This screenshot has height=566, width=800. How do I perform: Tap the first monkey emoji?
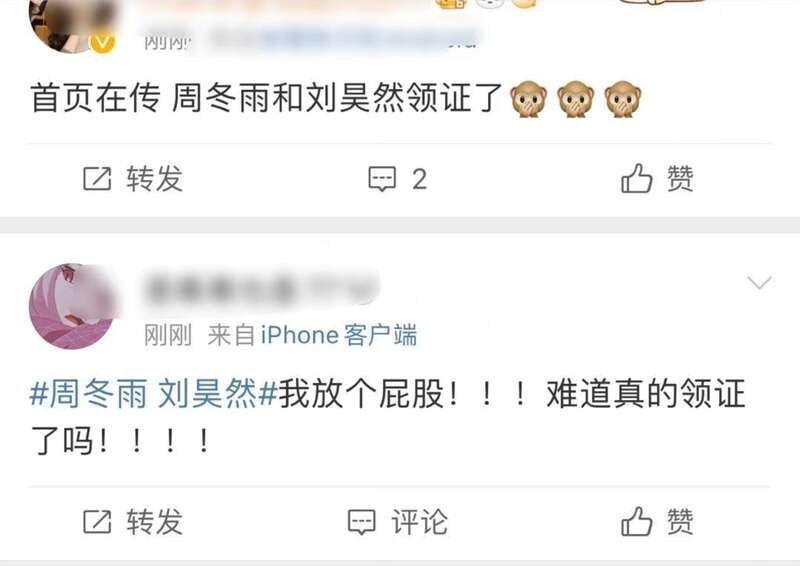529,99
